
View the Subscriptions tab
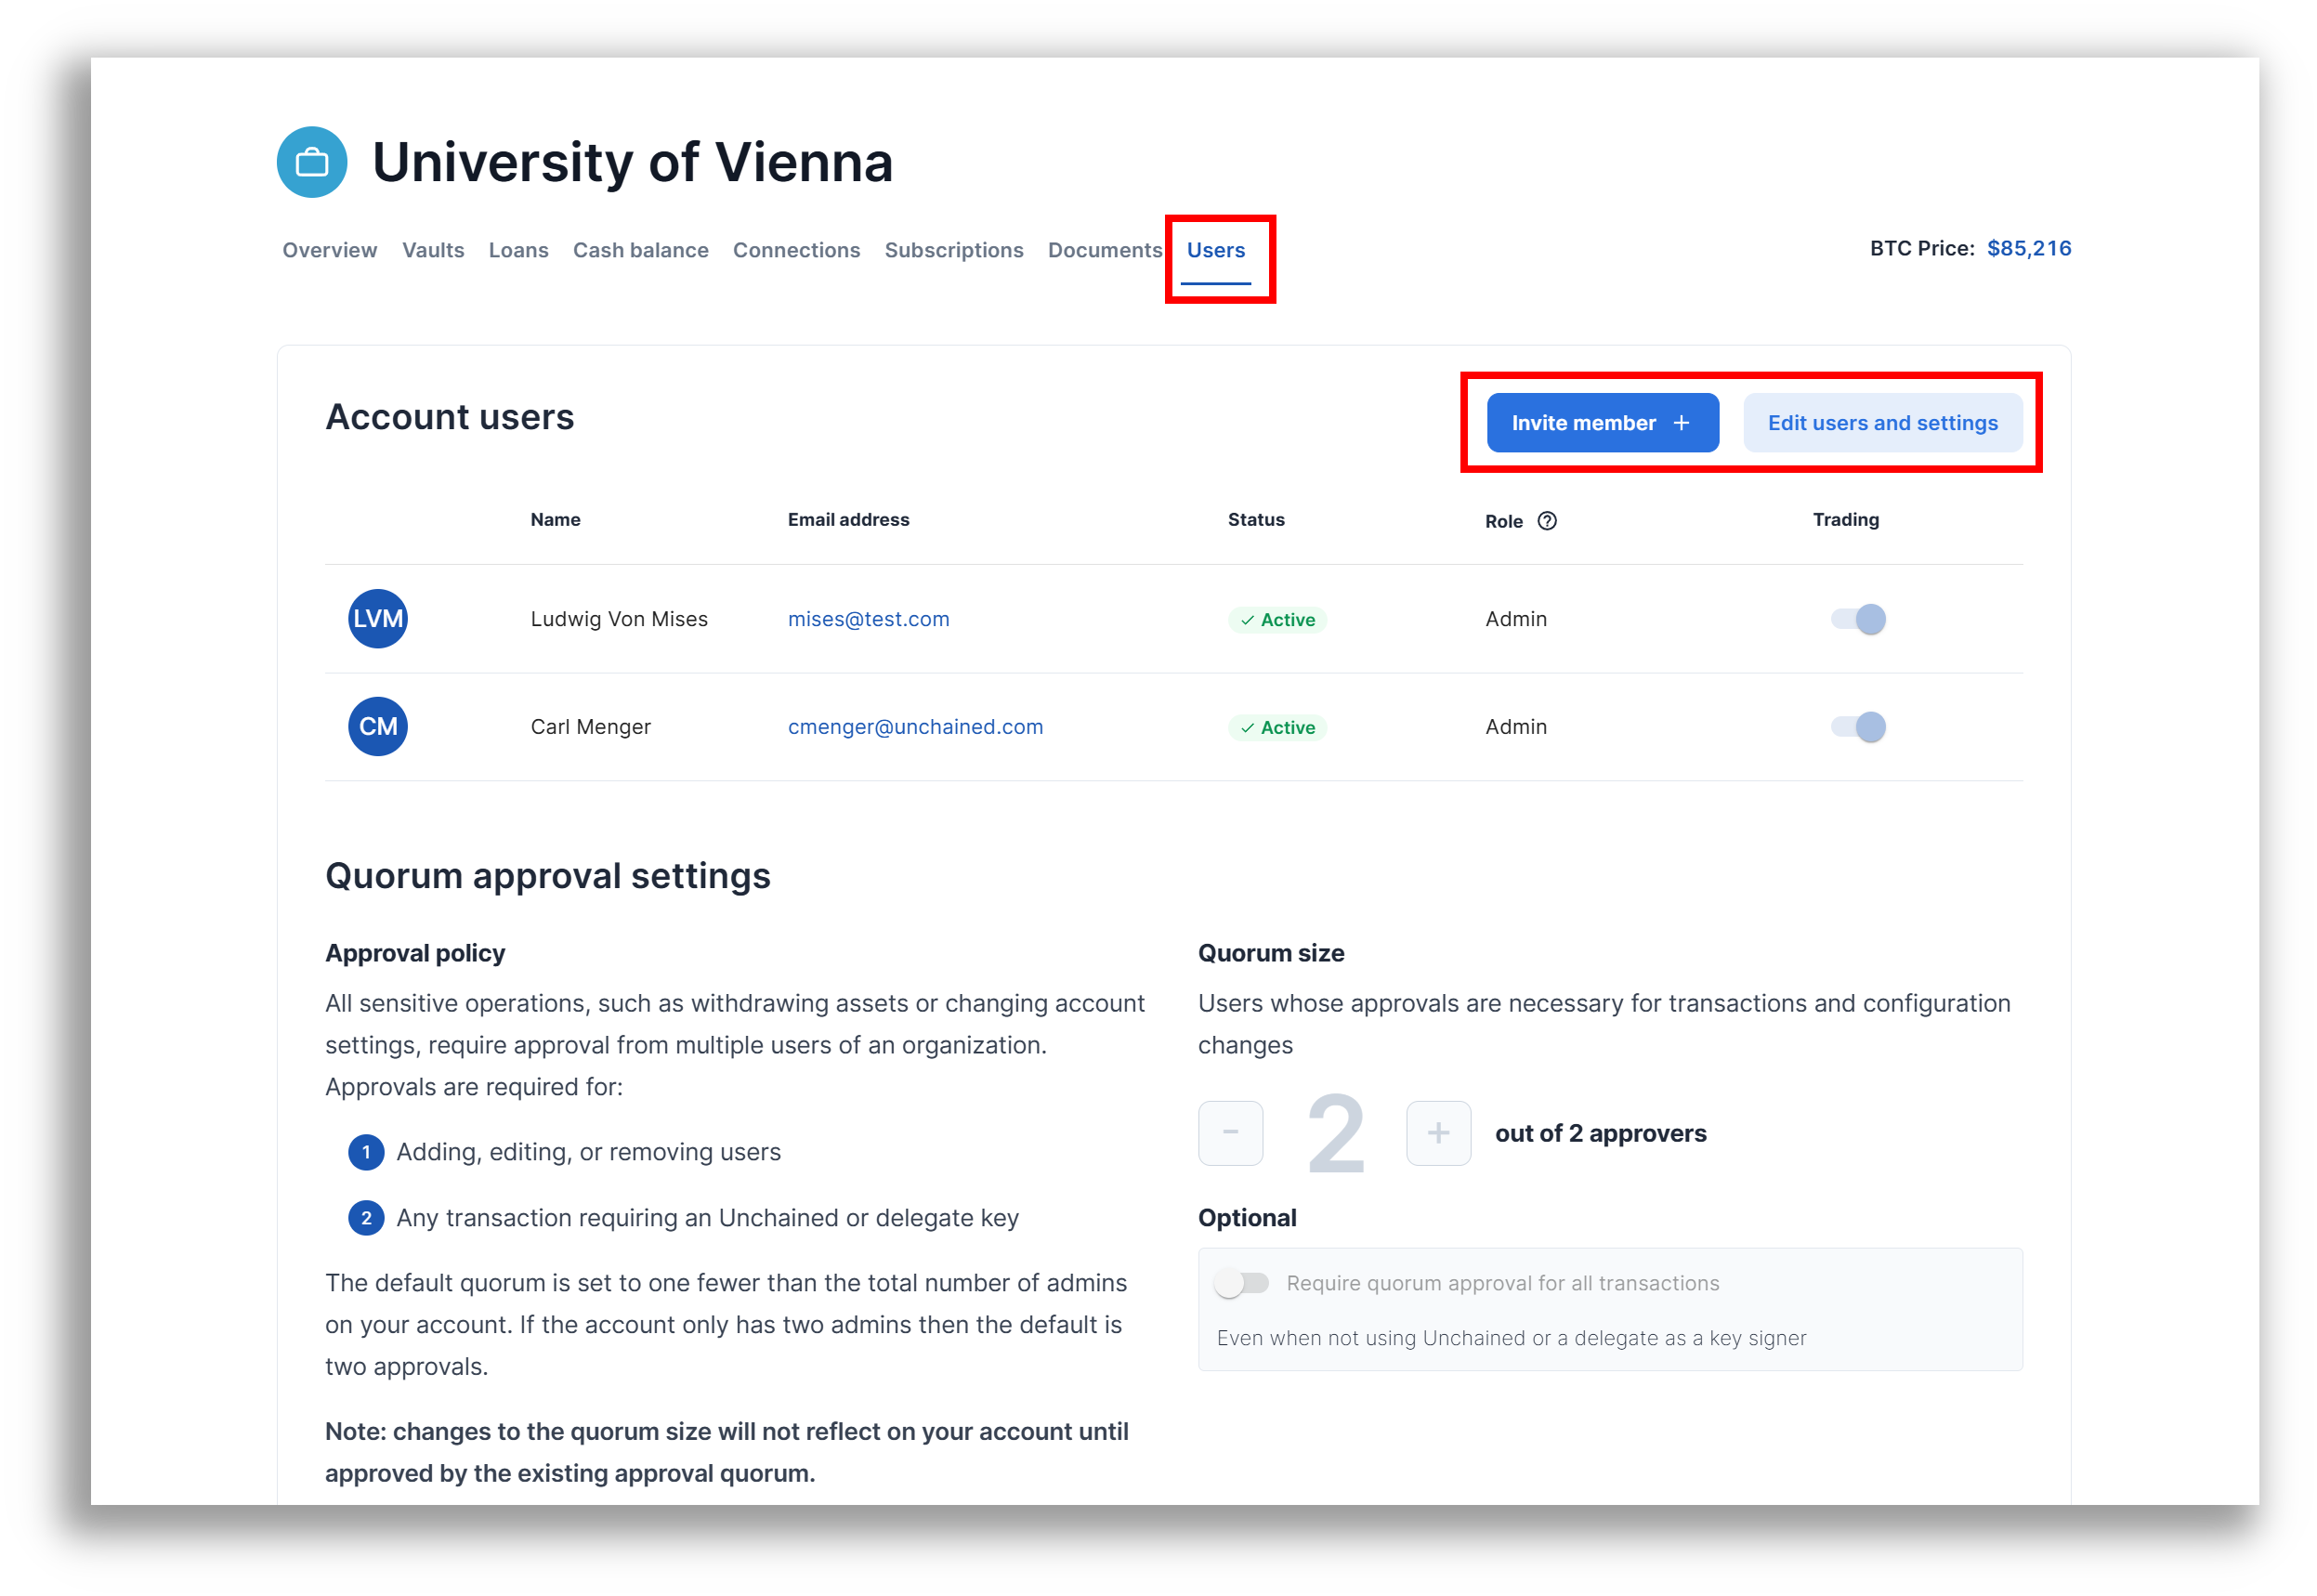953,250
